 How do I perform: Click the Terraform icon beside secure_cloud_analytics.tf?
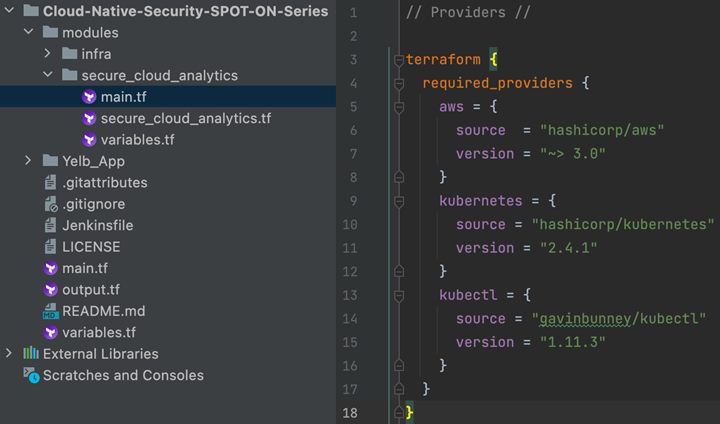[x=89, y=118]
